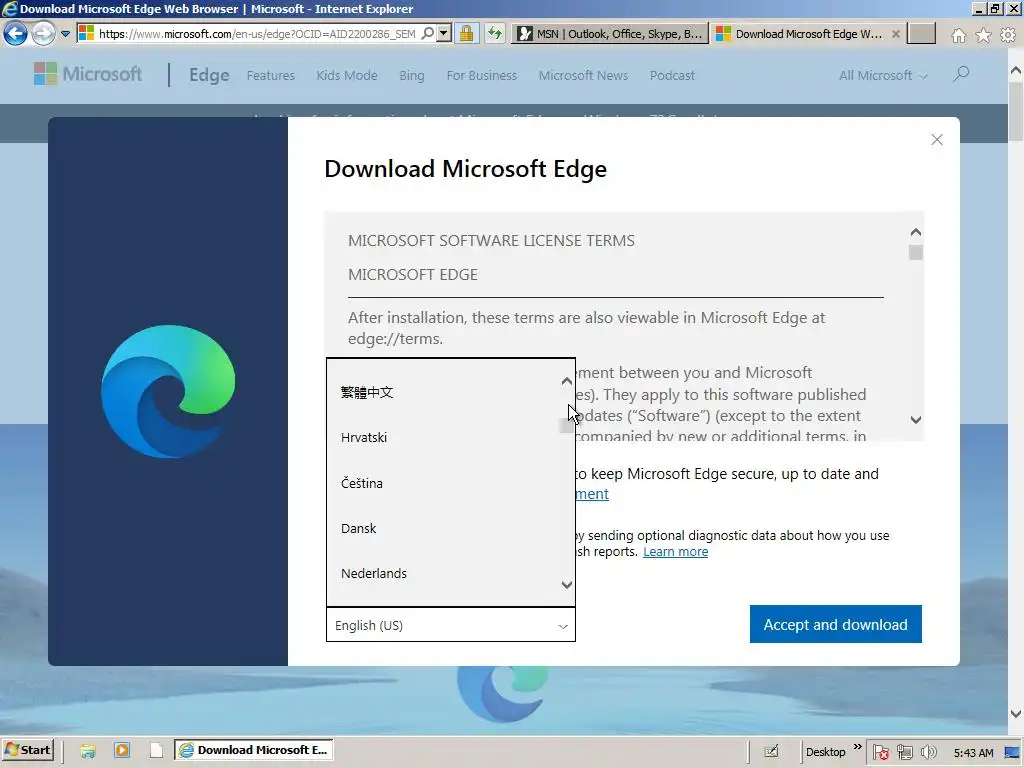
Task: Expand the Desktop toolbar chevron
Action: click(857, 746)
